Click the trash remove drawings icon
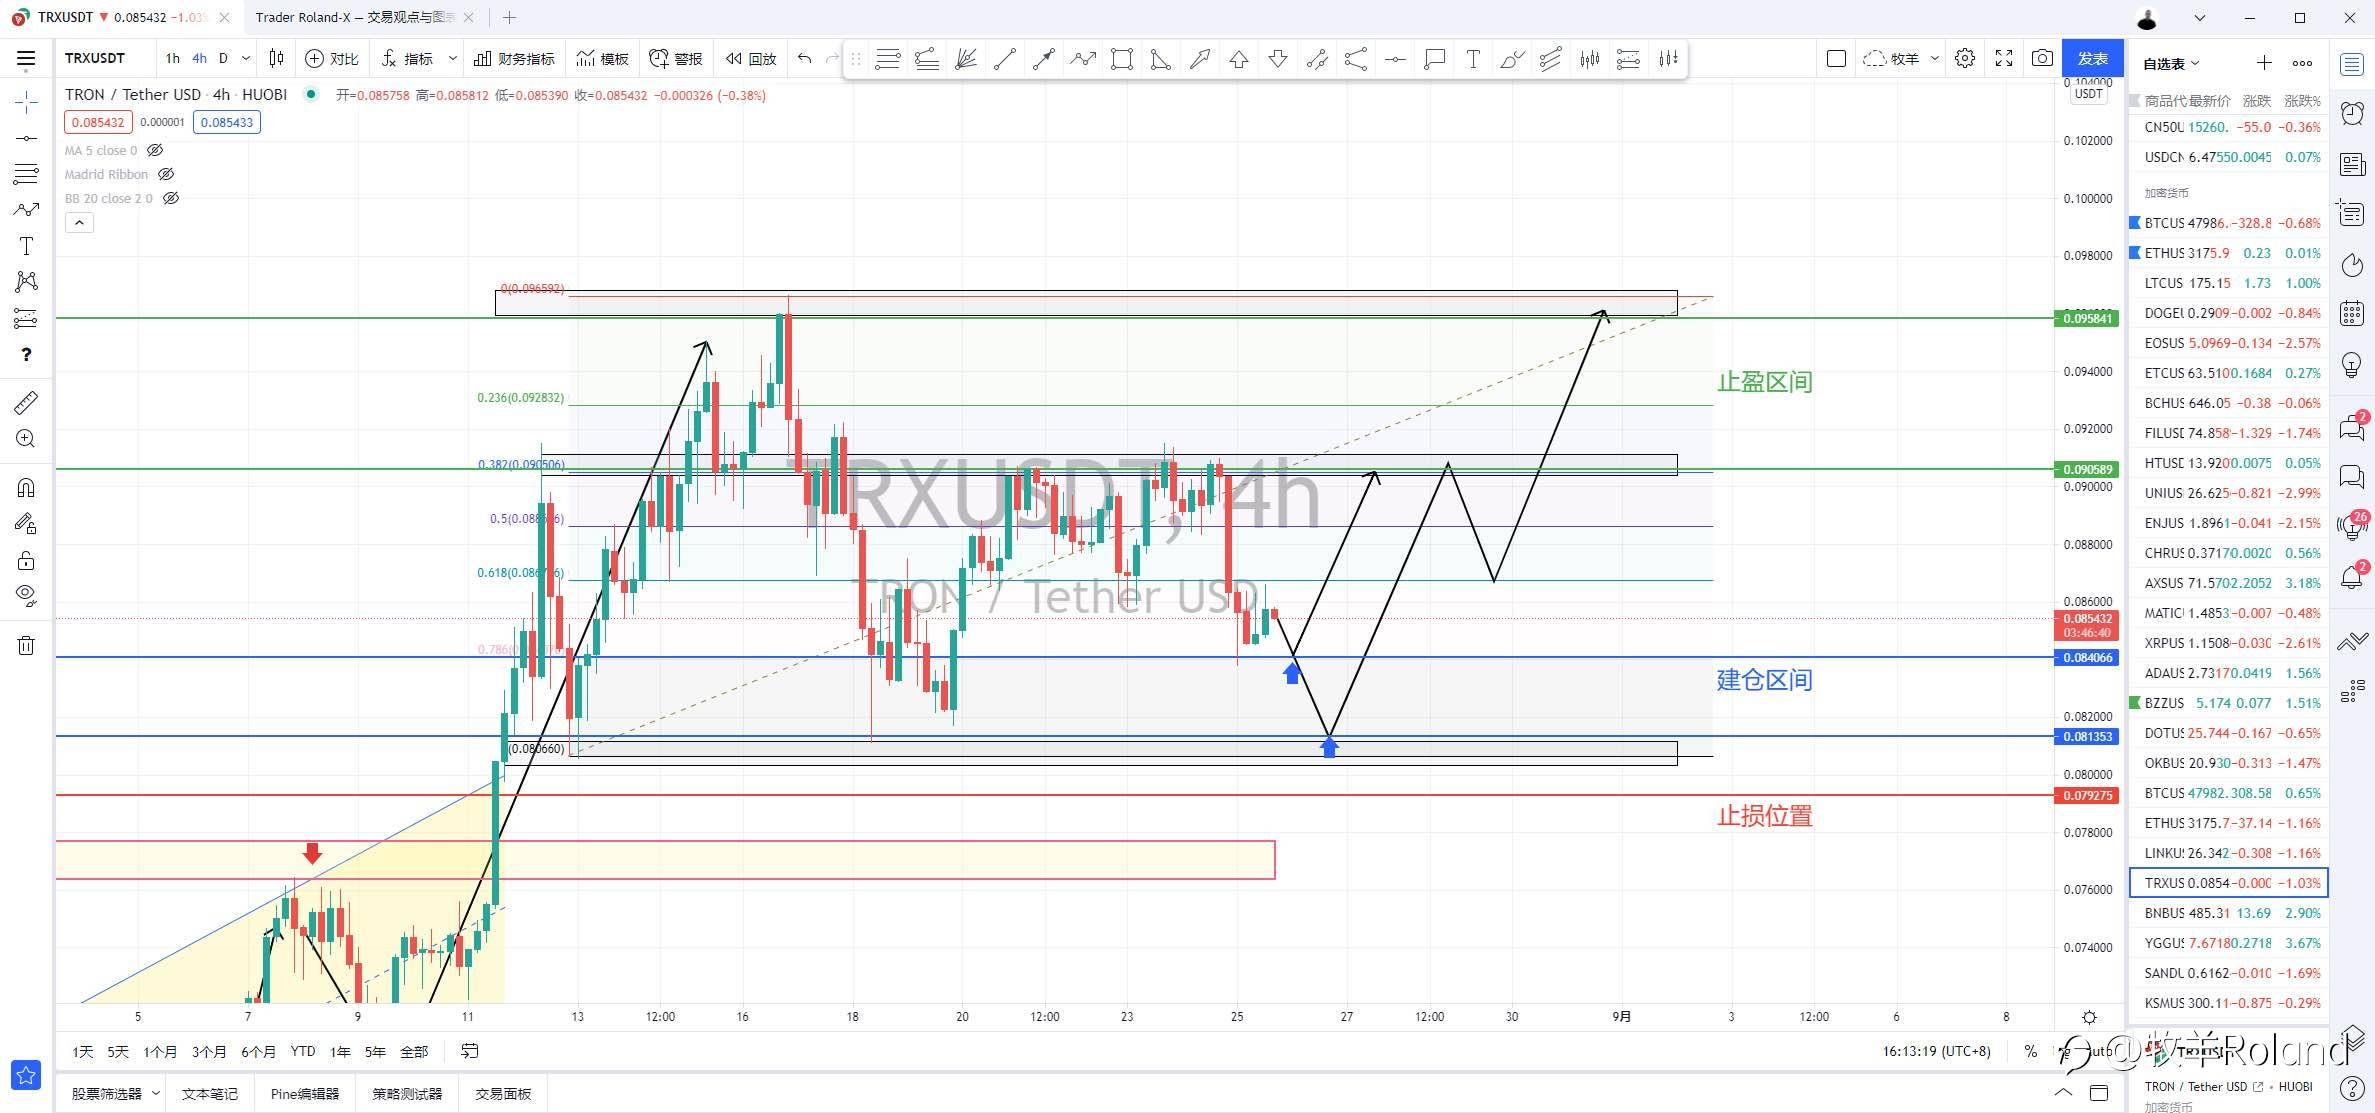The image size is (2375, 1113). pos(26,645)
